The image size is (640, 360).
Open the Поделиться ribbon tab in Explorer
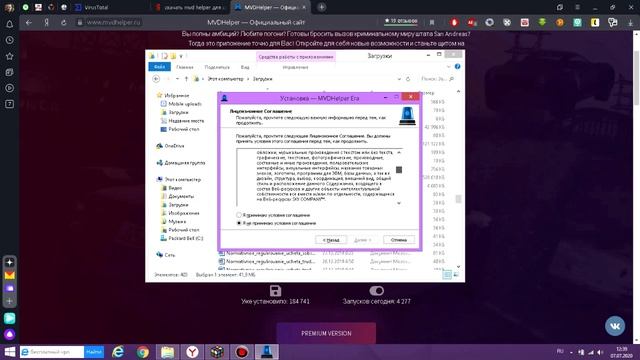pos(217,67)
